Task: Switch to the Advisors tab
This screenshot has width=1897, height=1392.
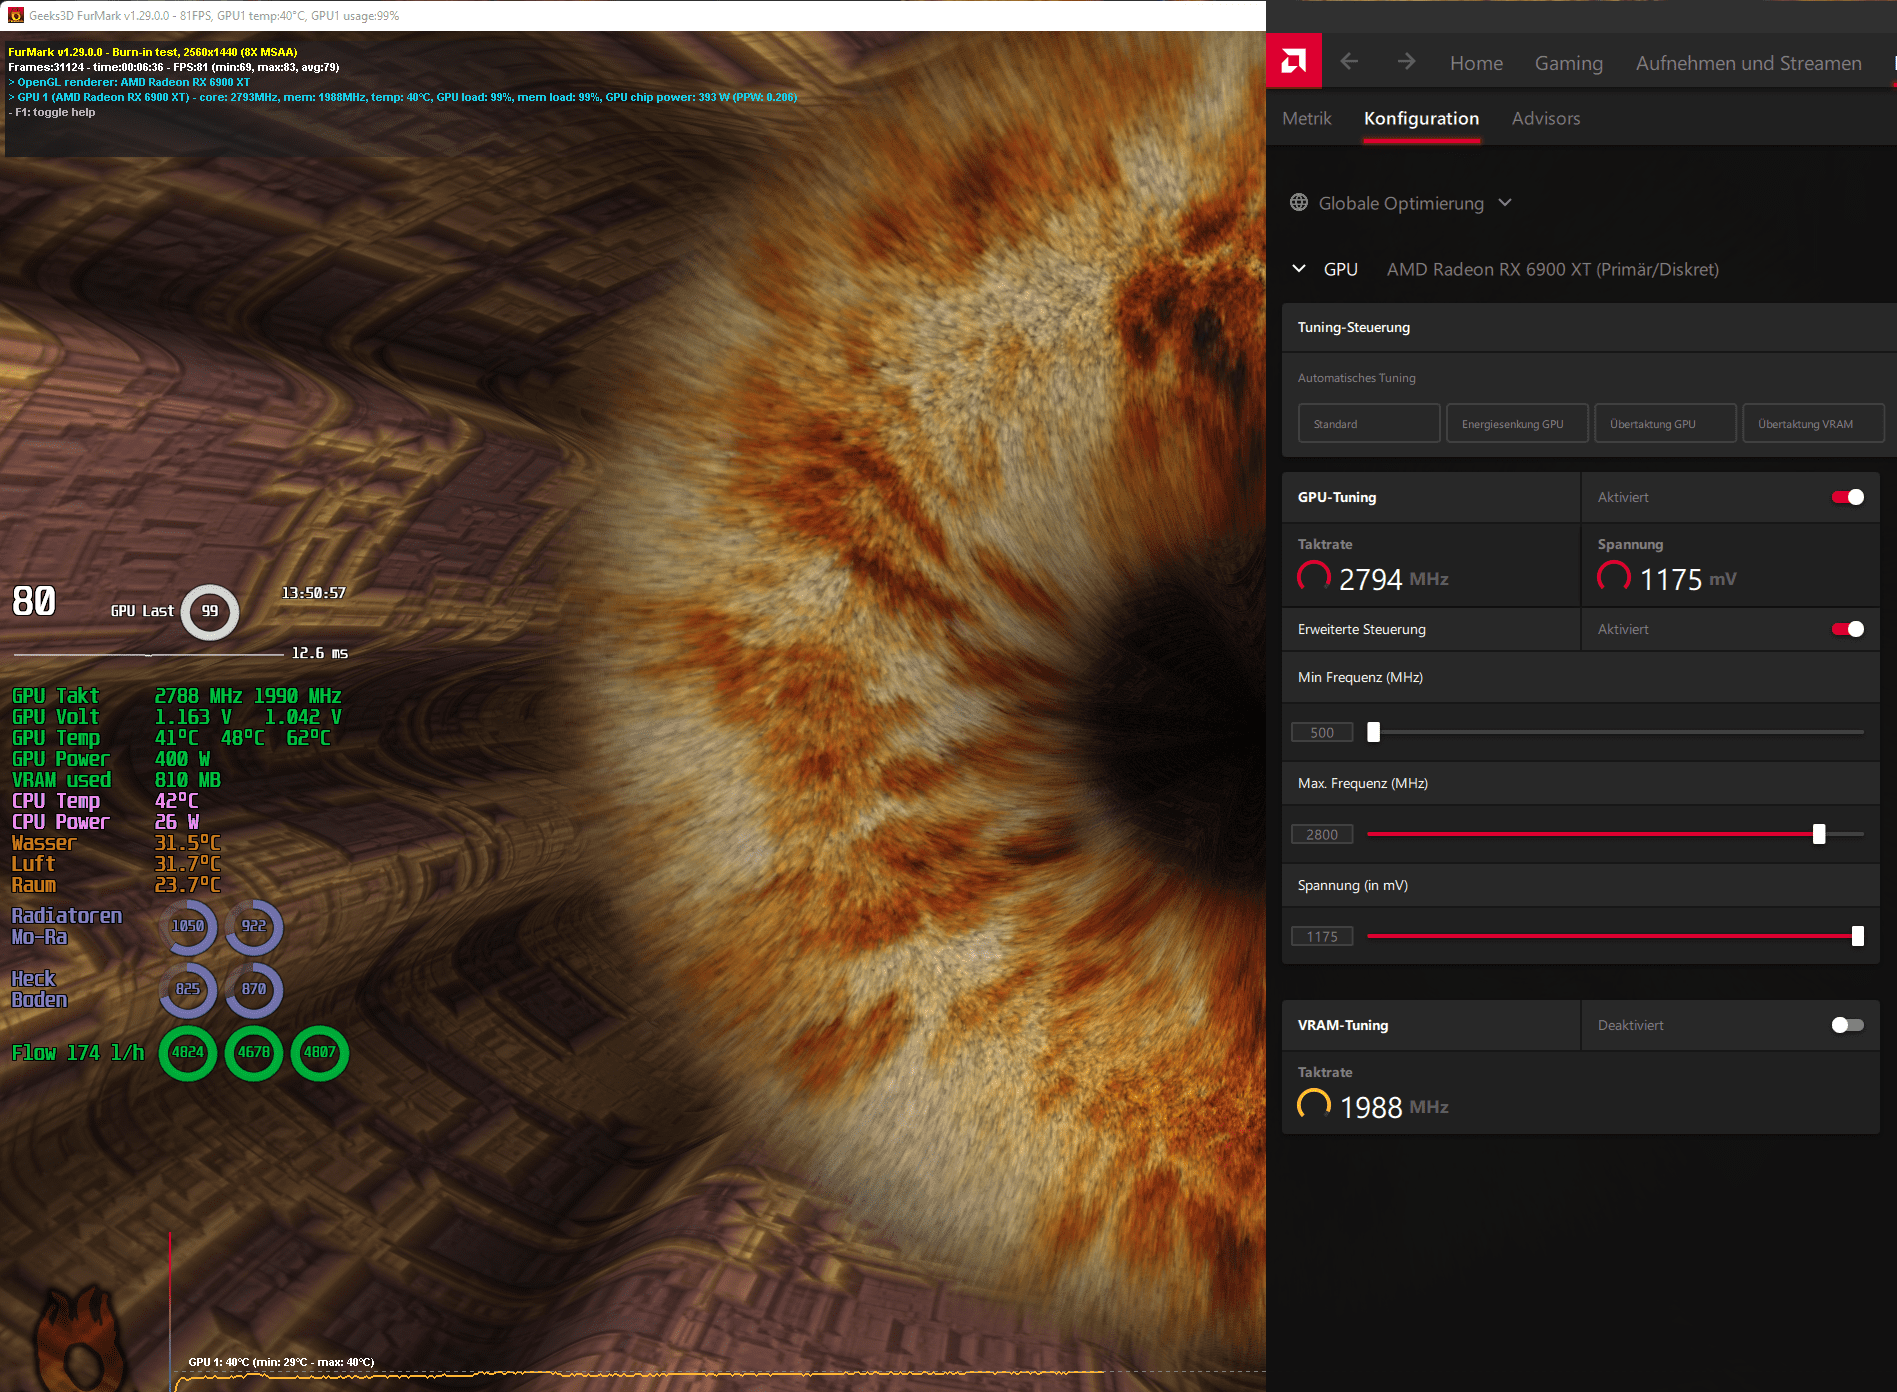Action: click(1546, 118)
